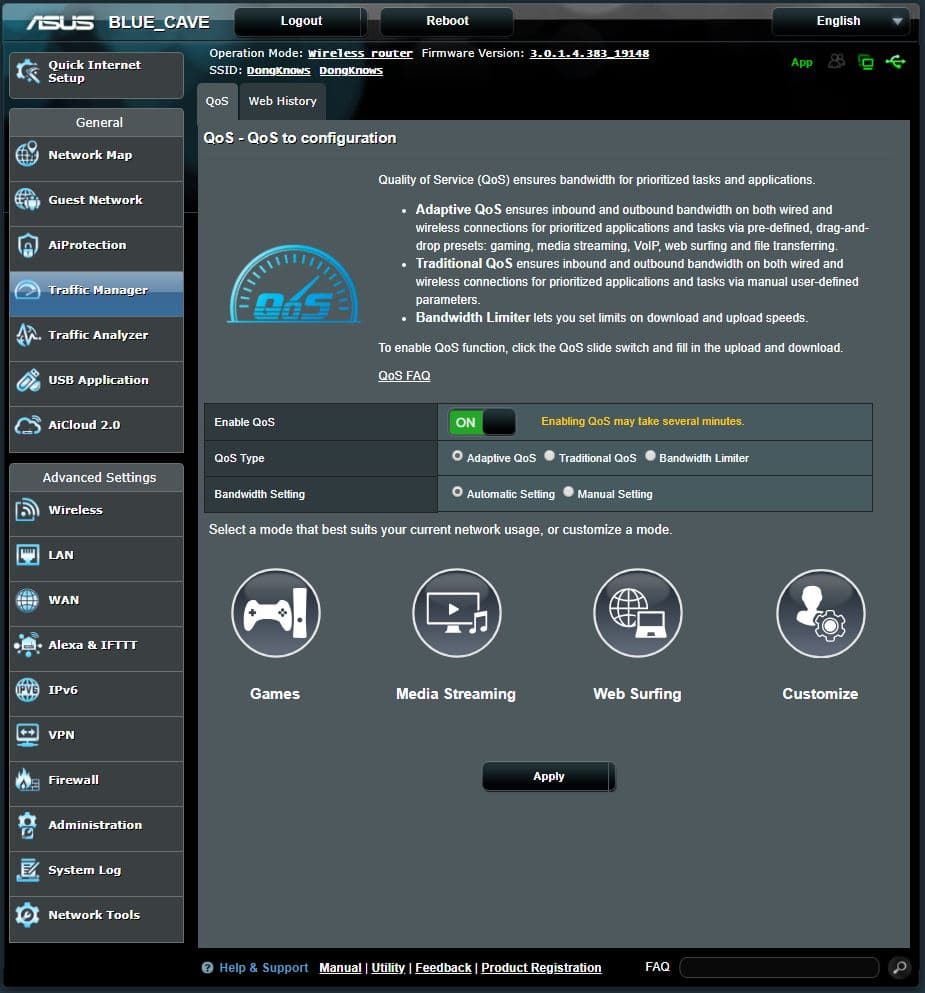Viewport: 925px width, 993px height.
Task: Choose the Web Surfing mode icon
Action: coord(637,613)
